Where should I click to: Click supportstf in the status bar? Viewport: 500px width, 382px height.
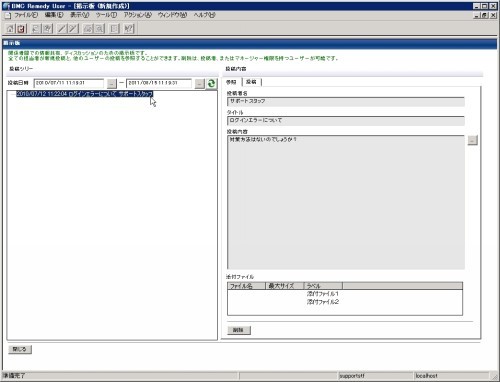point(352,376)
